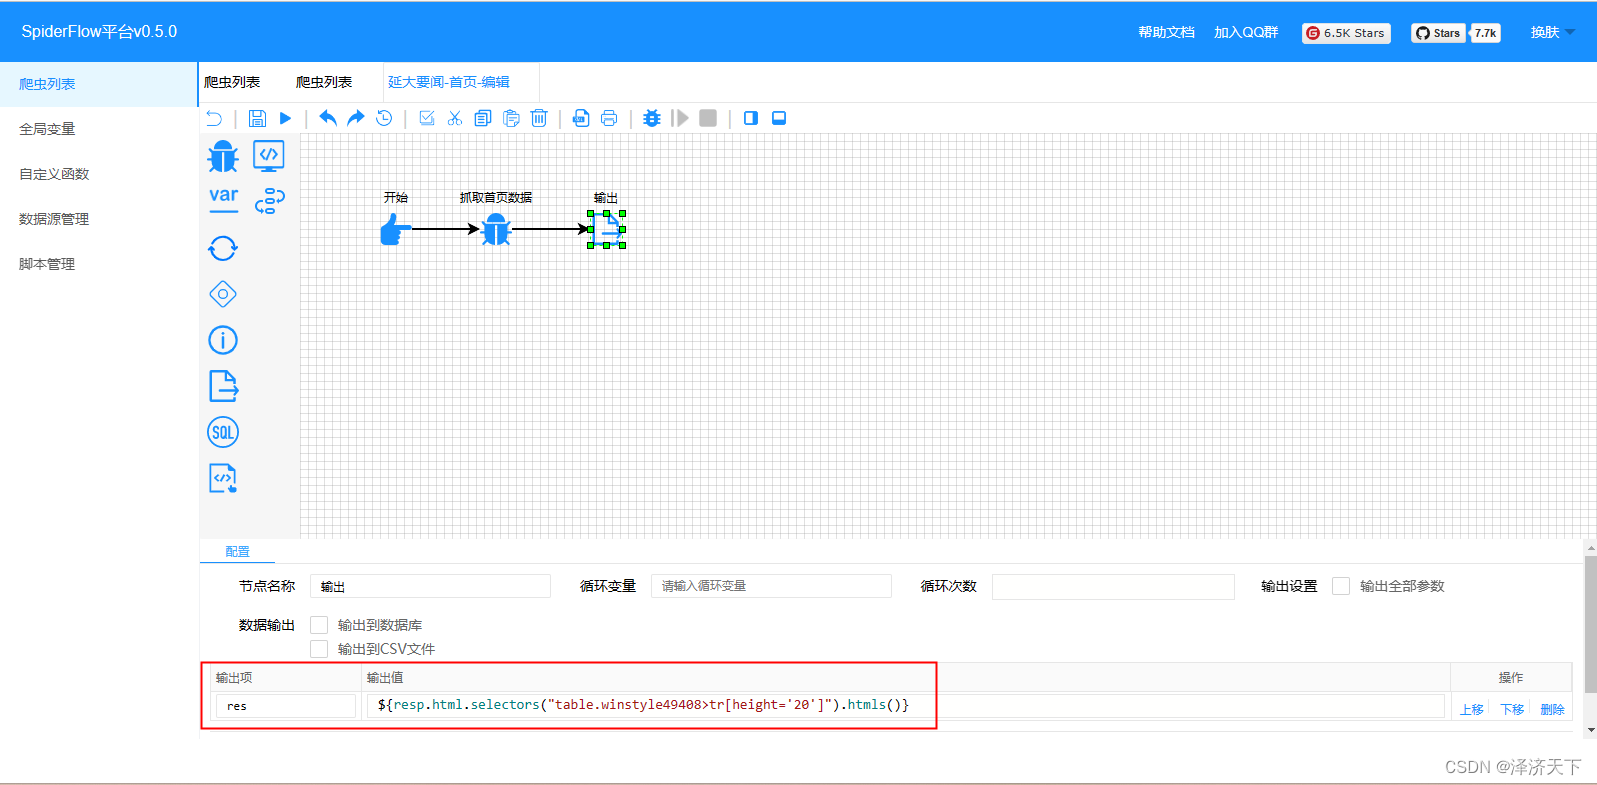The width and height of the screenshot is (1597, 785).
Task: Click the gray step-forward debug icon
Action: 680,118
